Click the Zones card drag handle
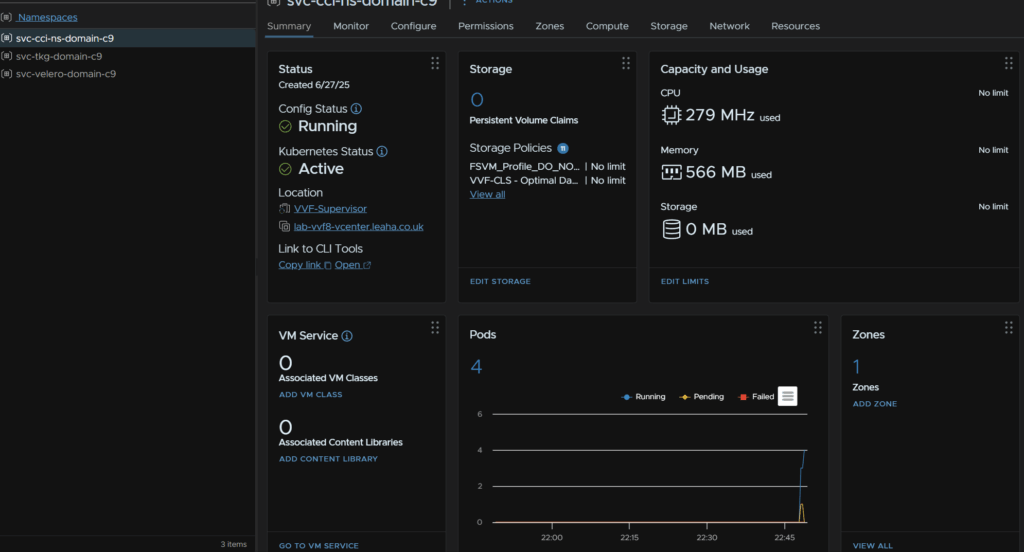 click(1008, 328)
